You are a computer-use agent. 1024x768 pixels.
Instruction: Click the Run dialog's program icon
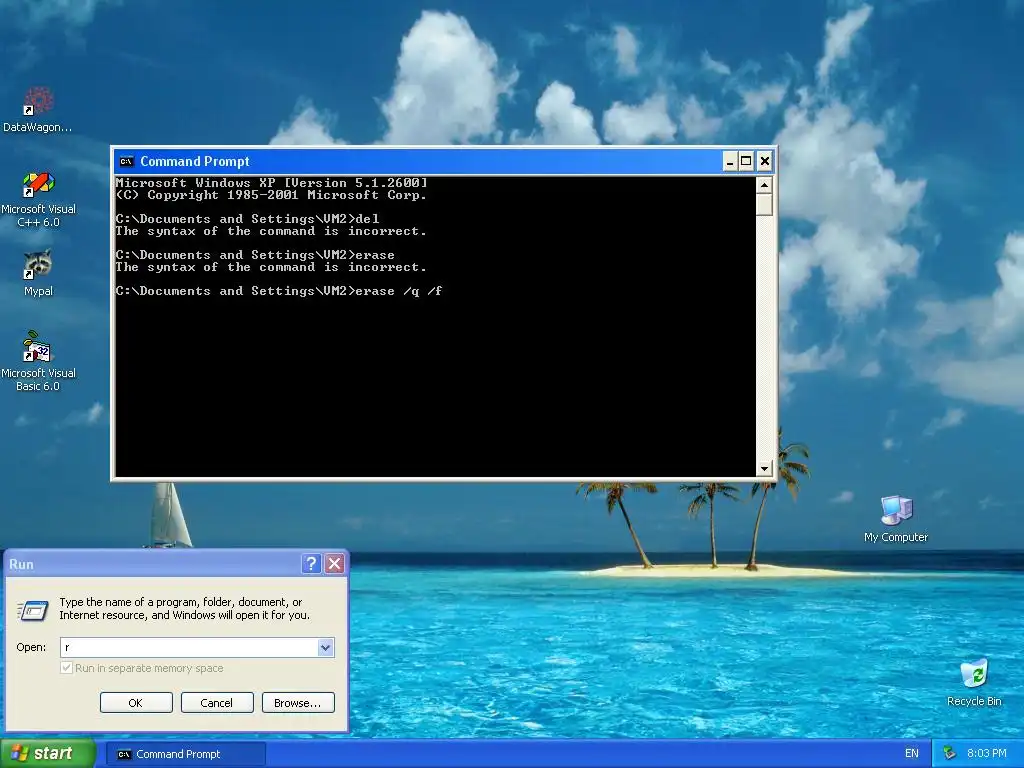pyautogui.click(x=32, y=610)
